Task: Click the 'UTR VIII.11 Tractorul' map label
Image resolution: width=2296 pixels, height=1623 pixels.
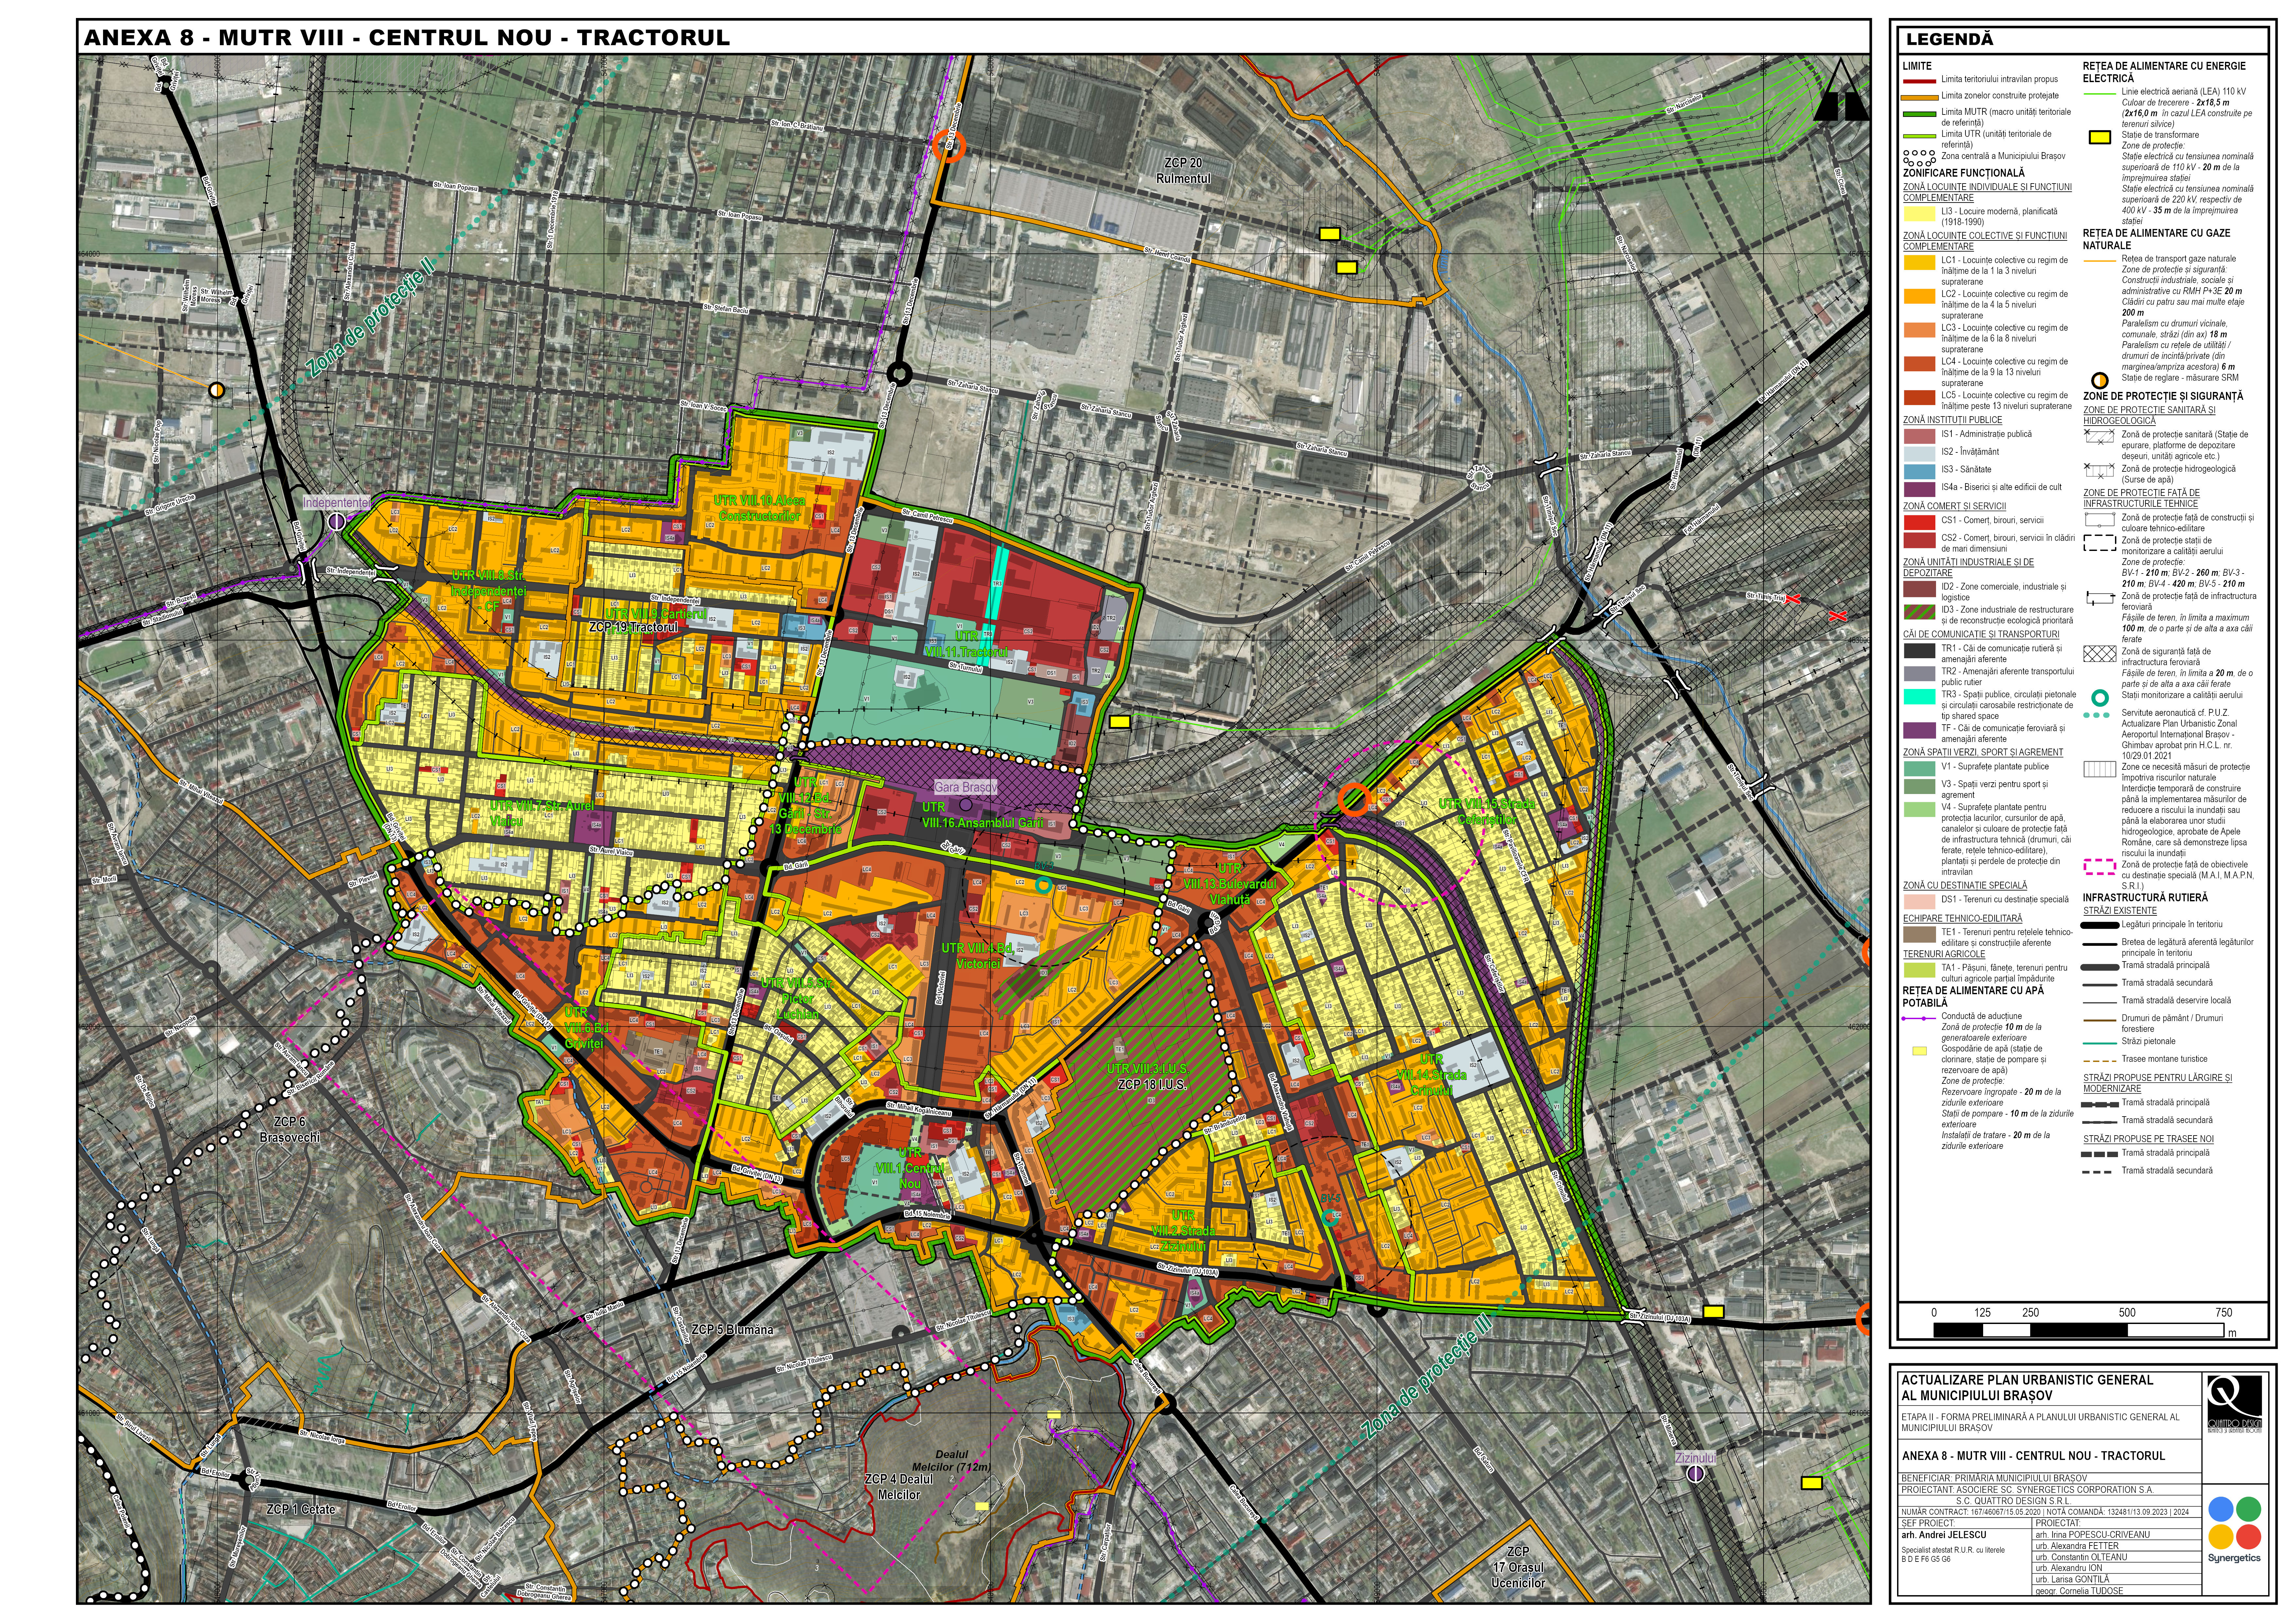Action: (966, 644)
